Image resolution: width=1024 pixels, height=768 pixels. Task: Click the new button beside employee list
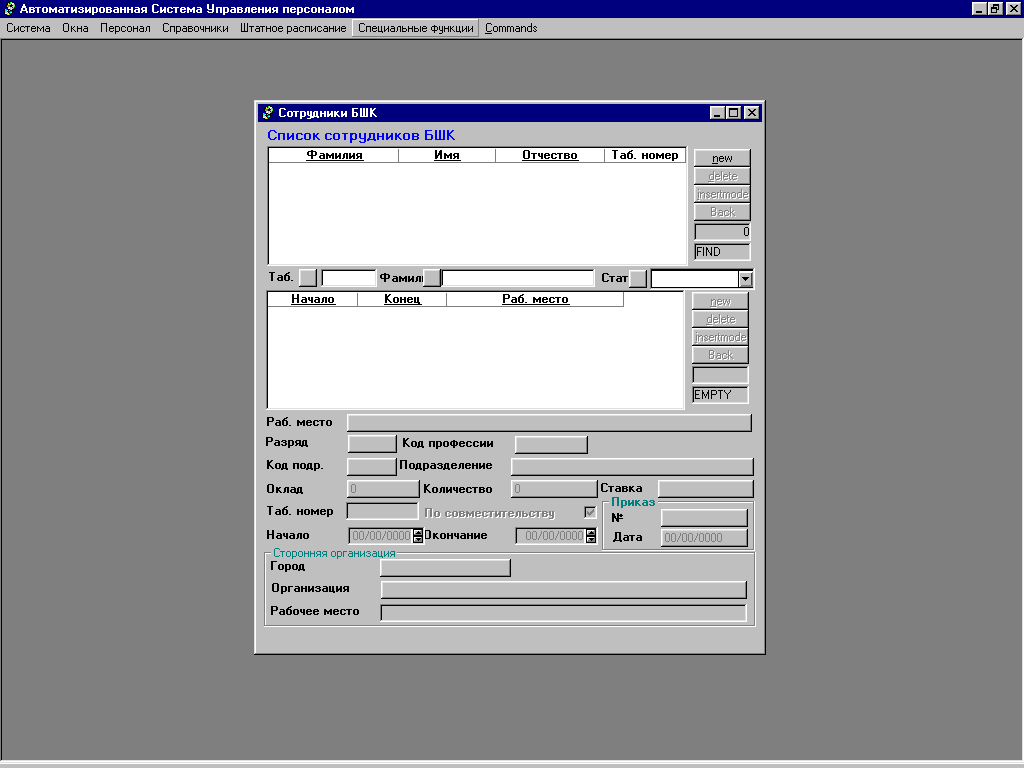click(x=722, y=158)
